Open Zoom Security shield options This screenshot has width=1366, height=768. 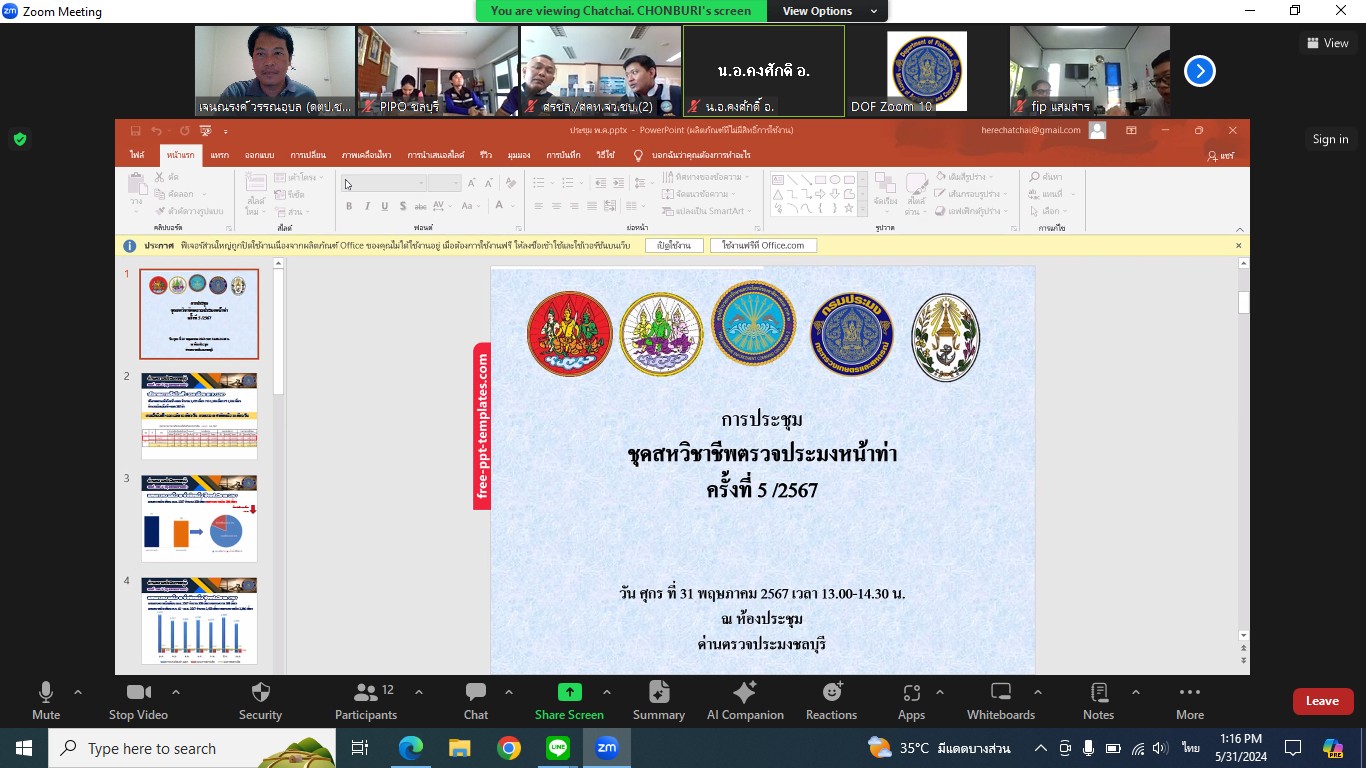(x=260, y=700)
